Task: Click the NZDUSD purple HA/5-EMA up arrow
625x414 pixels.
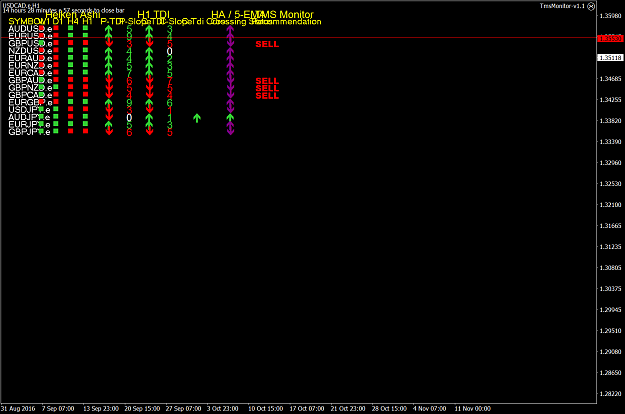Action: click(230, 52)
